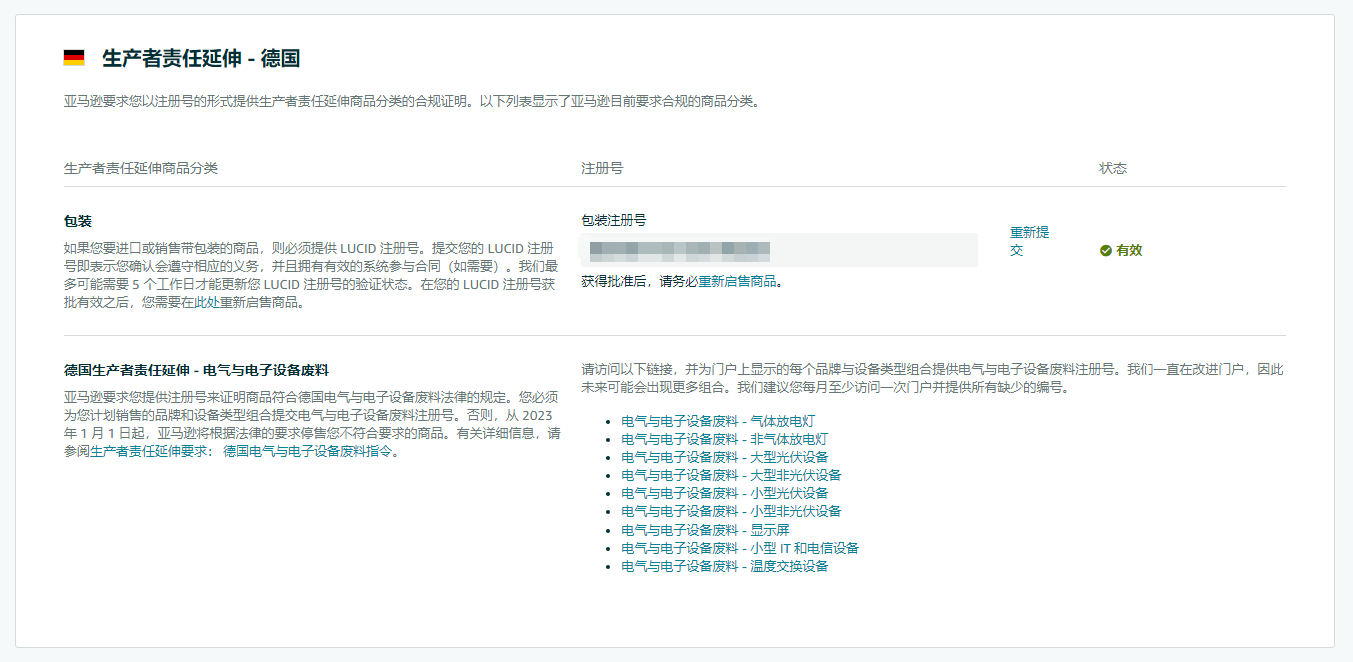
Task: Click the 状态 column header
Action: (1113, 168)
